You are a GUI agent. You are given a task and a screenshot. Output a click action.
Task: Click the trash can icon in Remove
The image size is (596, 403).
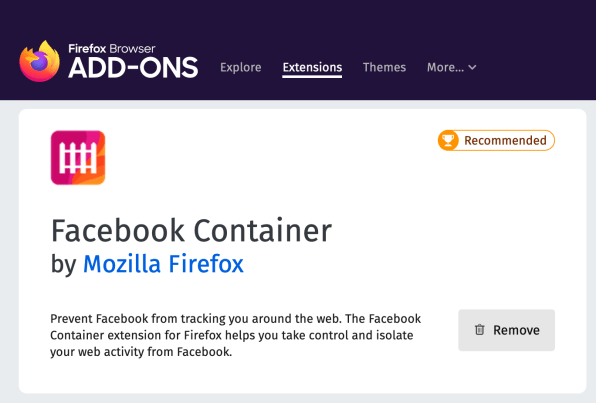point(480,330)
